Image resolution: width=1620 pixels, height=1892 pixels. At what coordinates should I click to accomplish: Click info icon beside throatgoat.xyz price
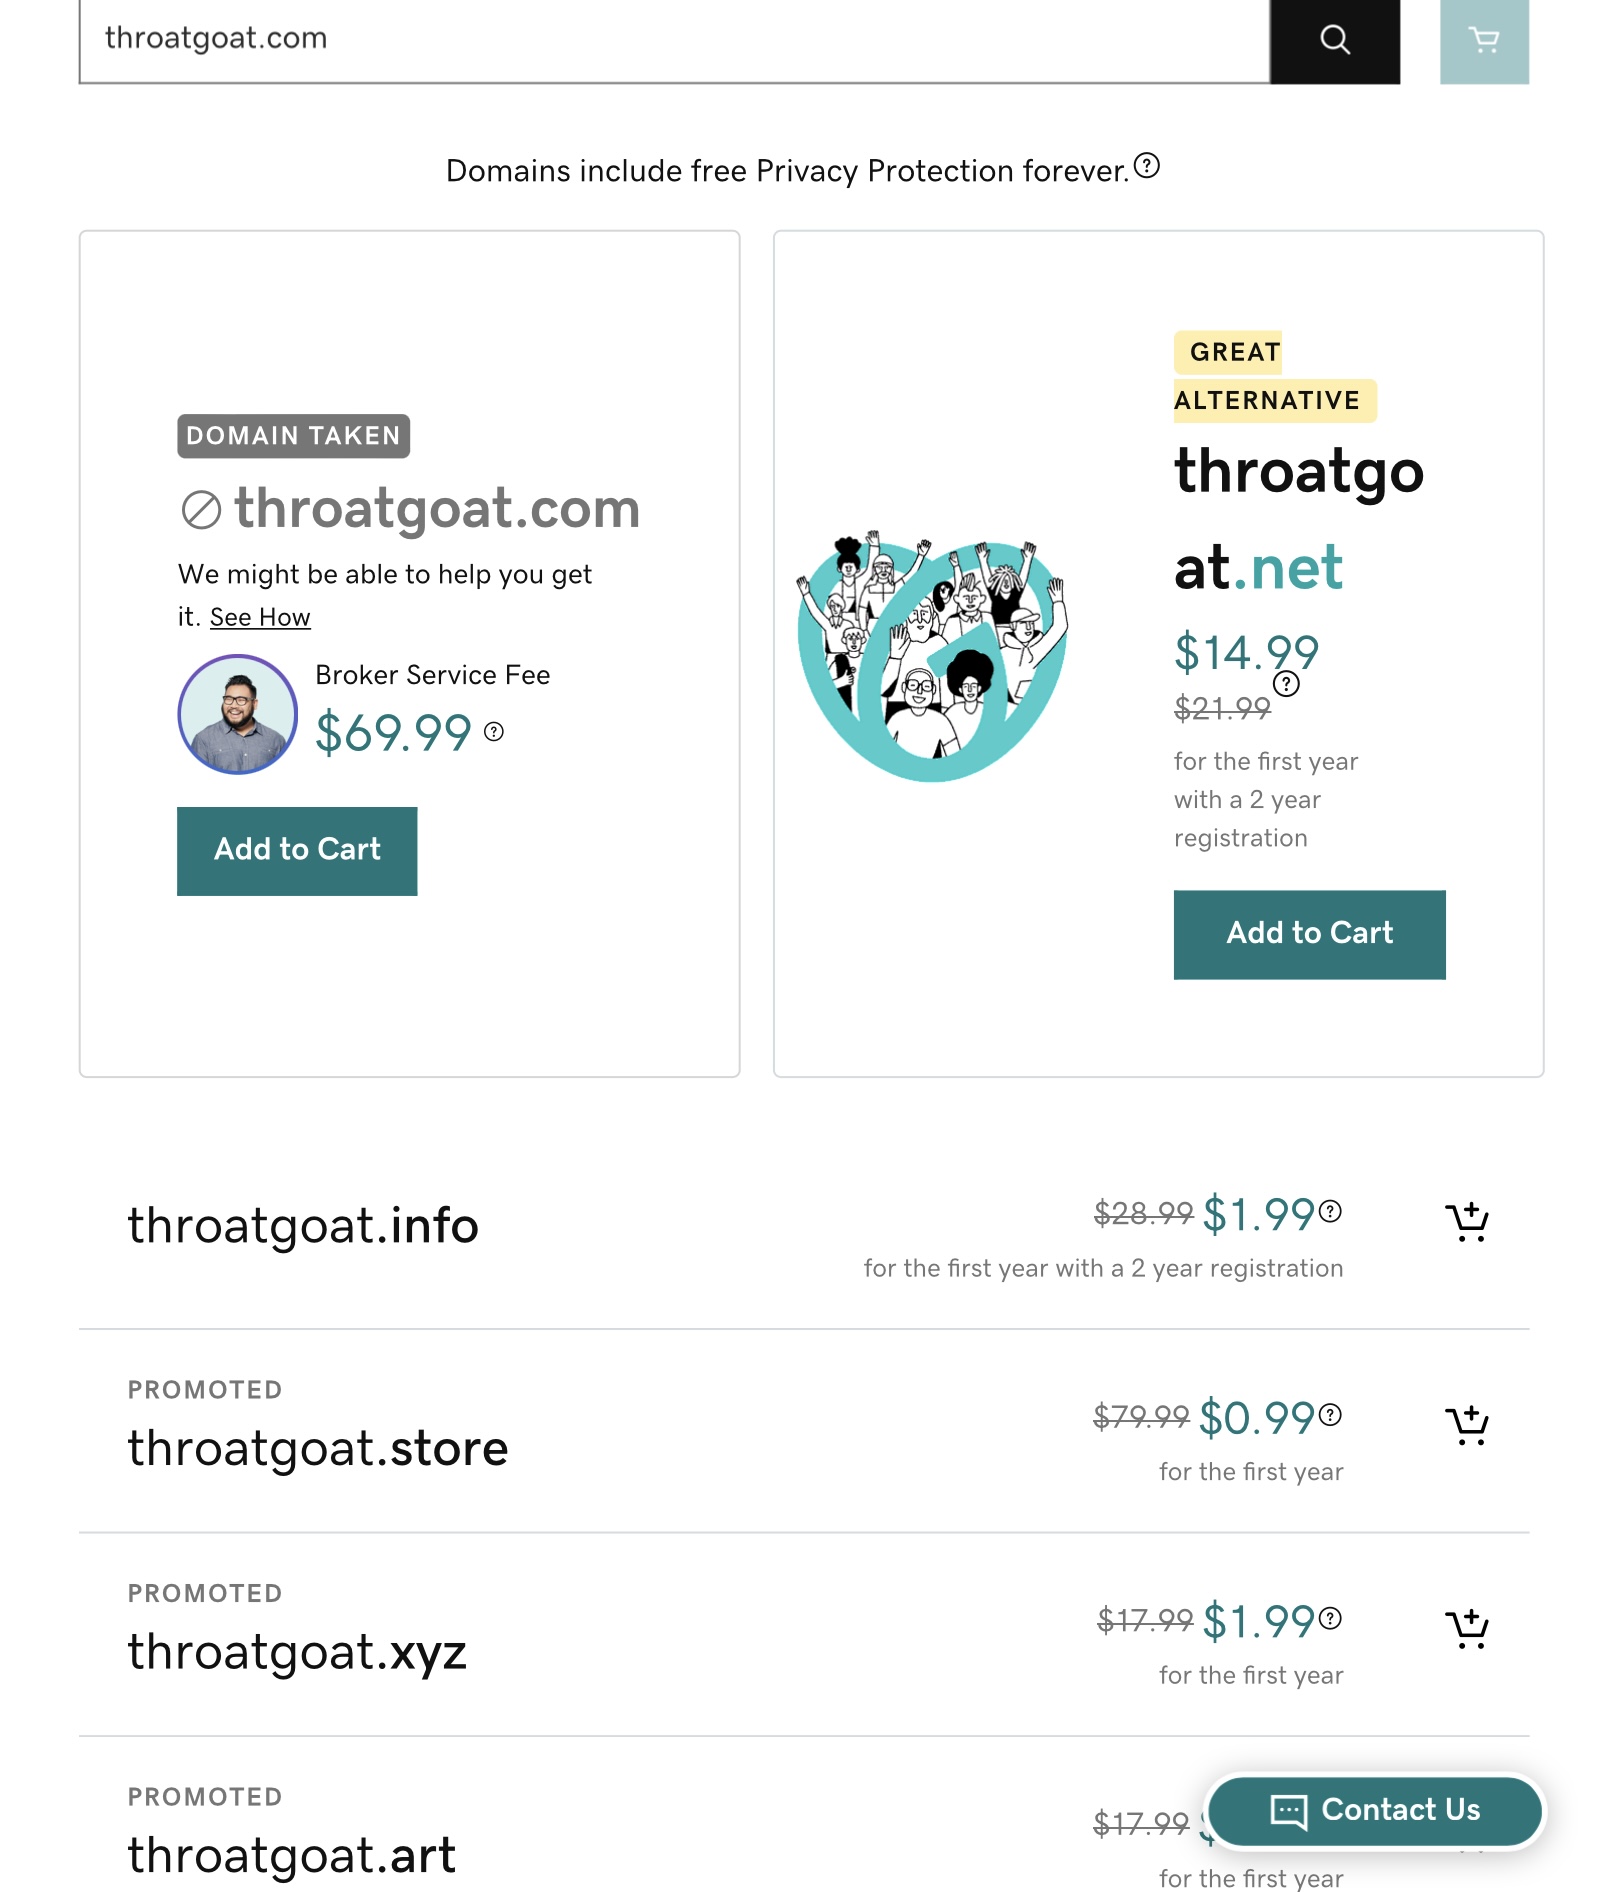pyautogui.click(x=1330, y=1618)
